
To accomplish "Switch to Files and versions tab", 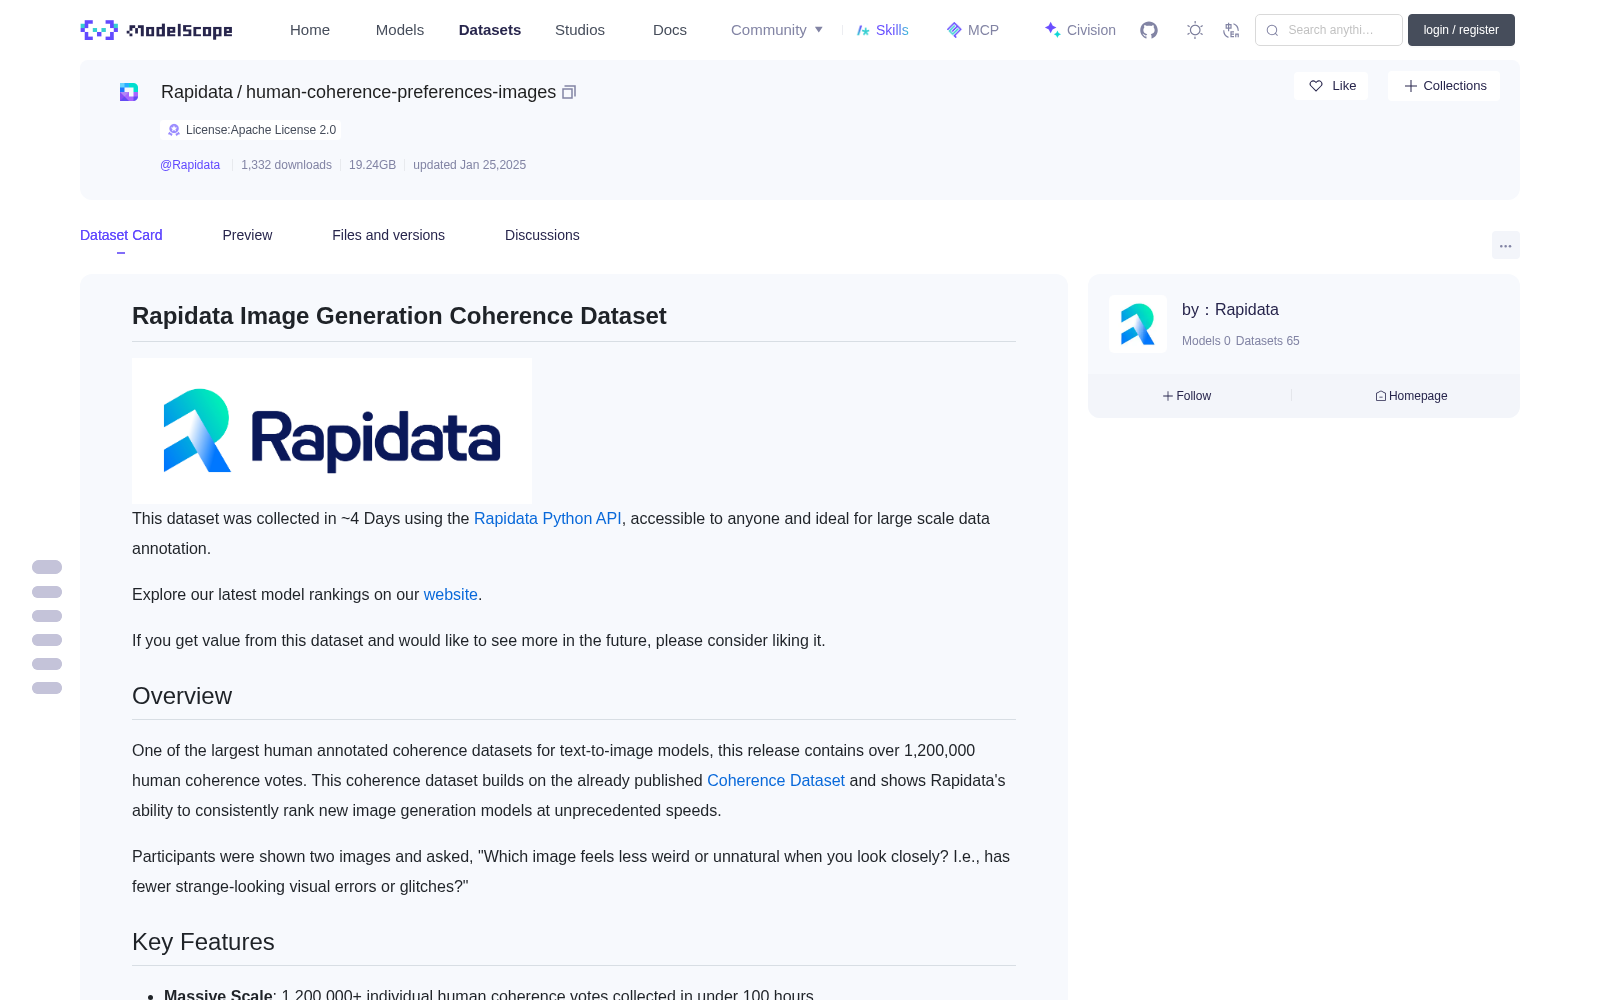I will (x=388, y=235).
